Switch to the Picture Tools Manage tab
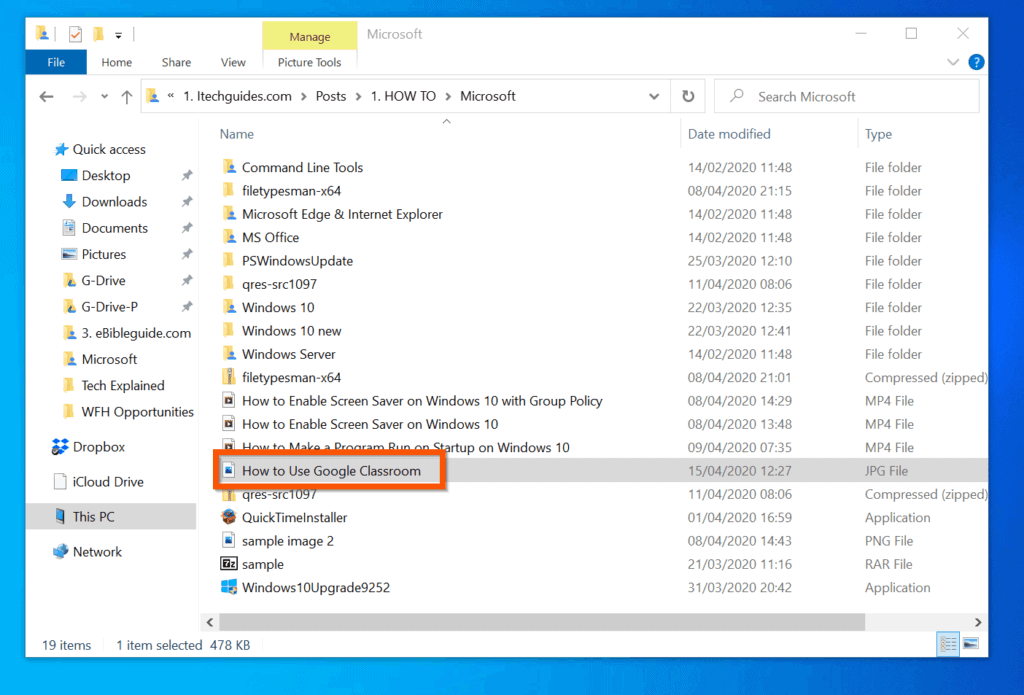The image size is (1024, 695). point(309,34)
